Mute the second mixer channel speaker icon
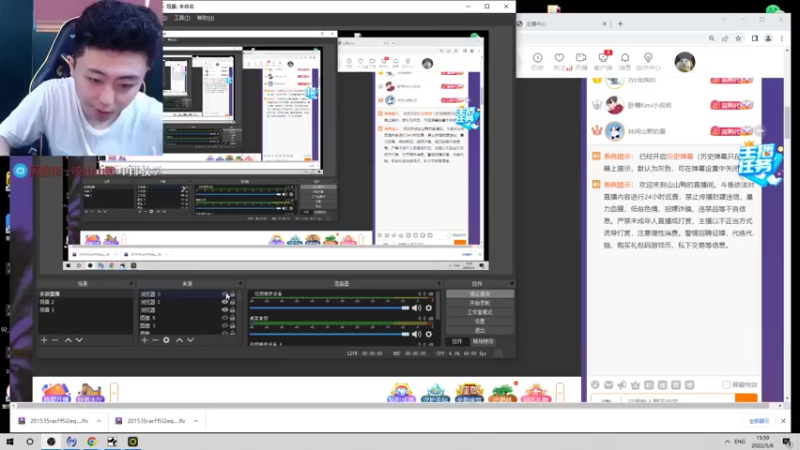The width and height of the screenshot is (800, 450). (x=417, y=334)
